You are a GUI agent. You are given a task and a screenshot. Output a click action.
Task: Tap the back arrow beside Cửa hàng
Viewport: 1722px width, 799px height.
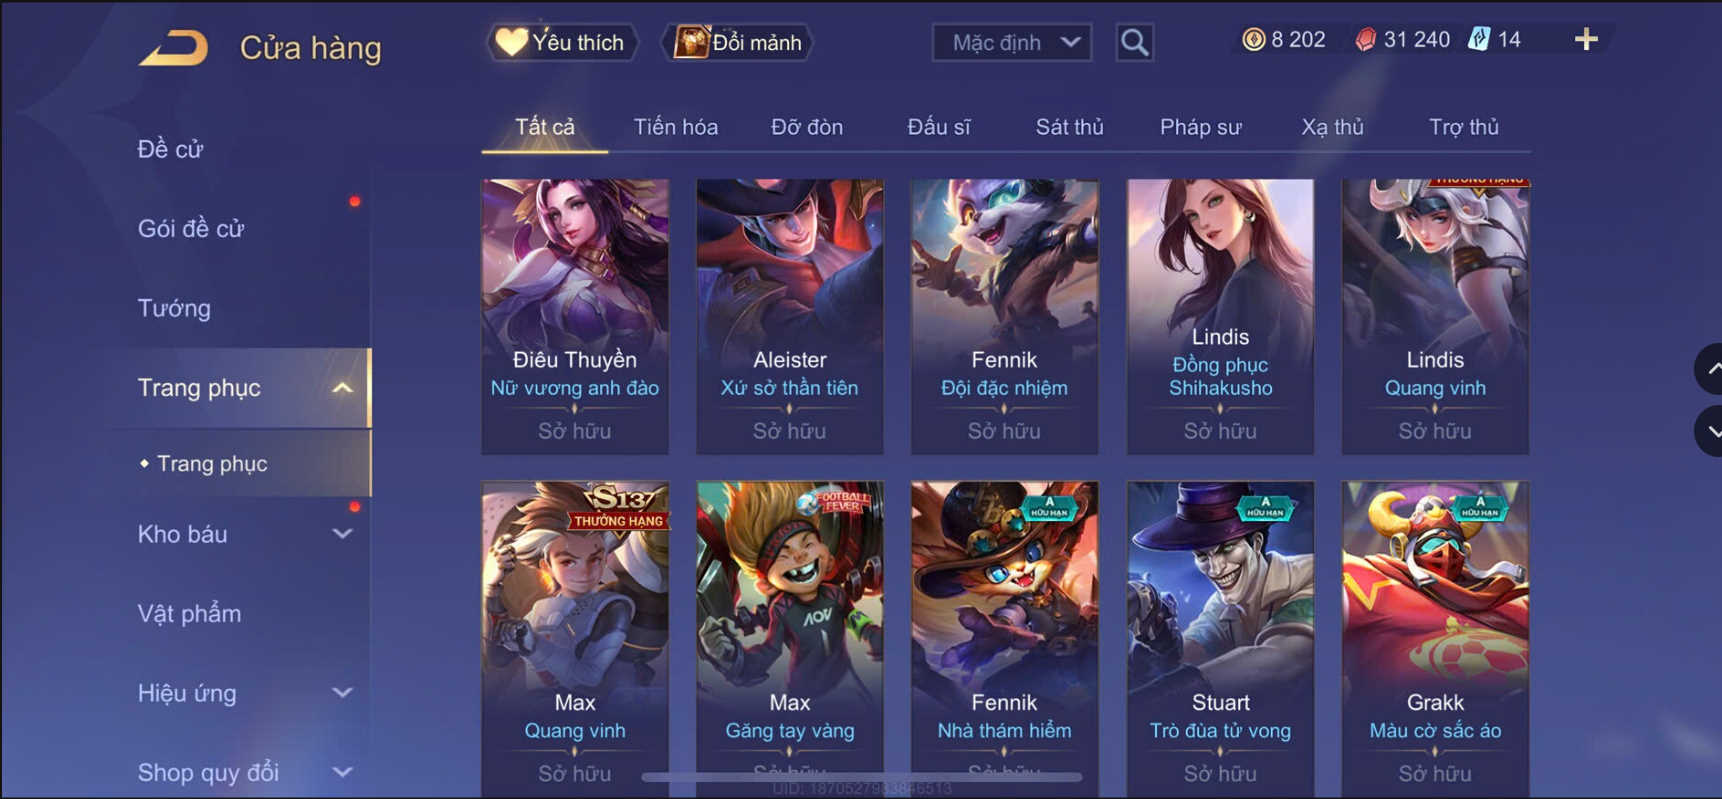[173, 47]
